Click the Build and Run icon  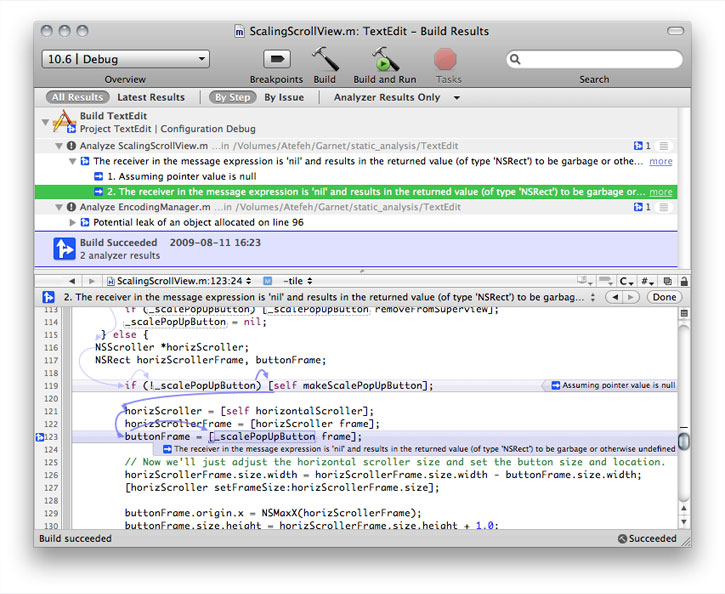(384, 59)
